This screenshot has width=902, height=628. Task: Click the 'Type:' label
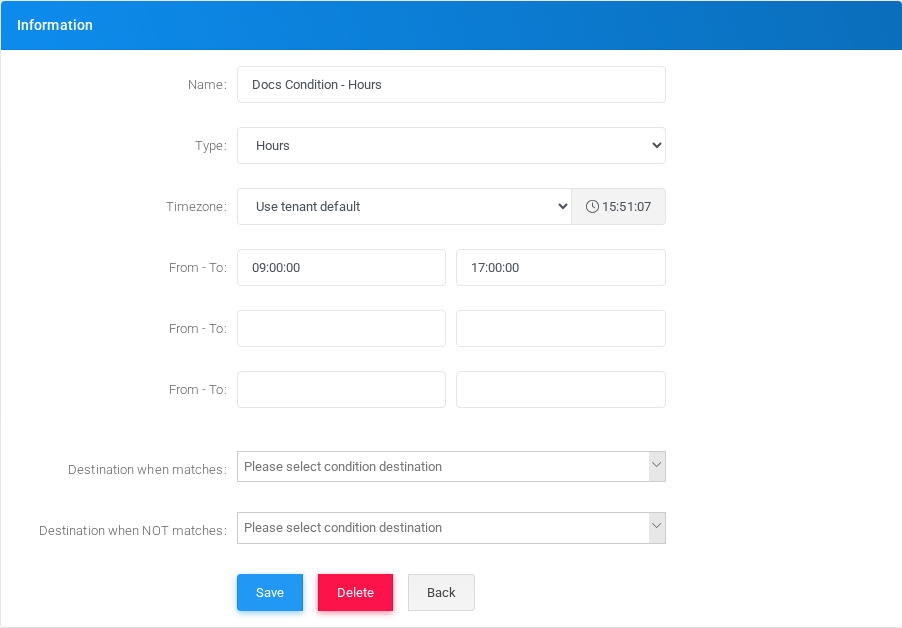pos(211,145)
